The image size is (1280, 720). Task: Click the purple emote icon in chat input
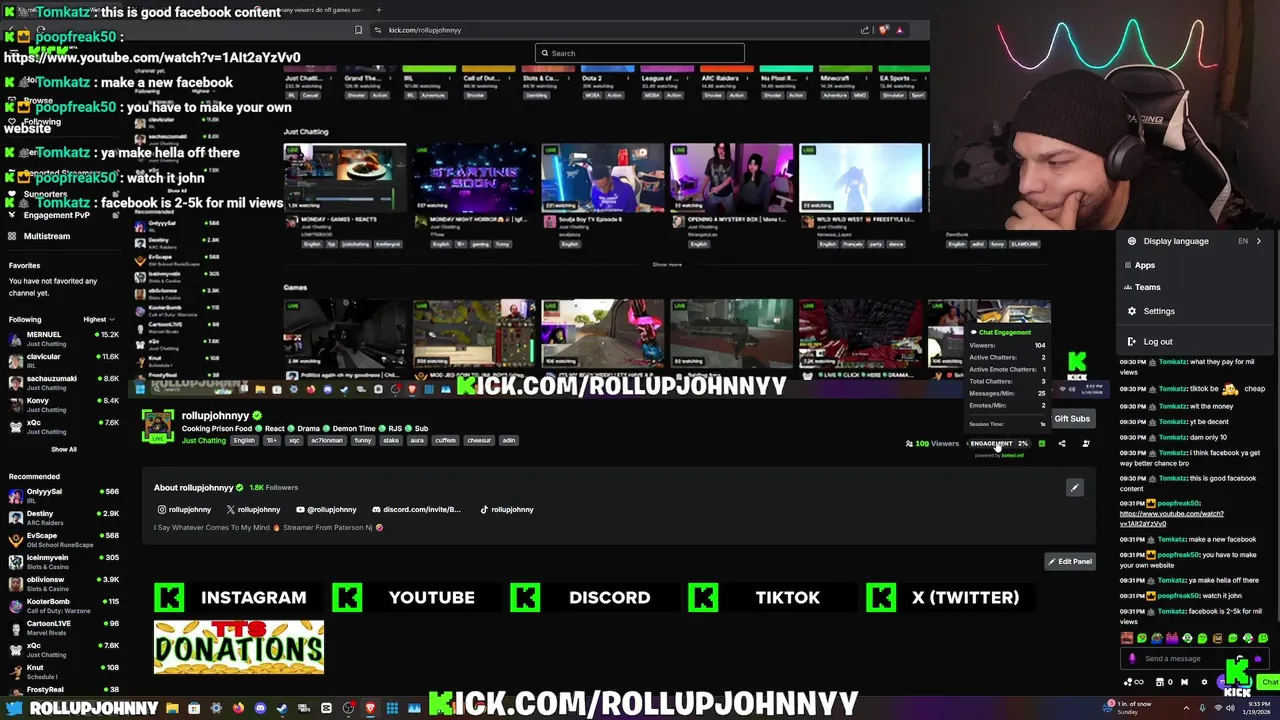click(x=1259, y=658)
